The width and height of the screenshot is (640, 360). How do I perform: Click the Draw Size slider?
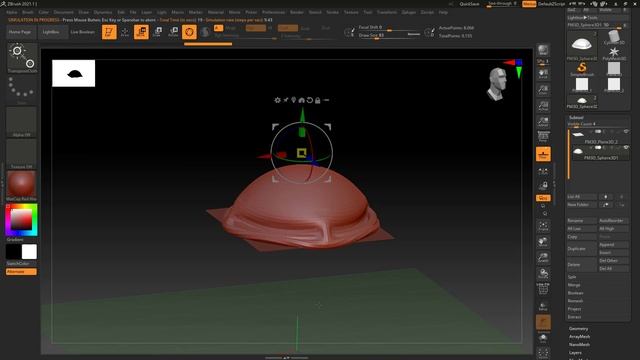389,36
